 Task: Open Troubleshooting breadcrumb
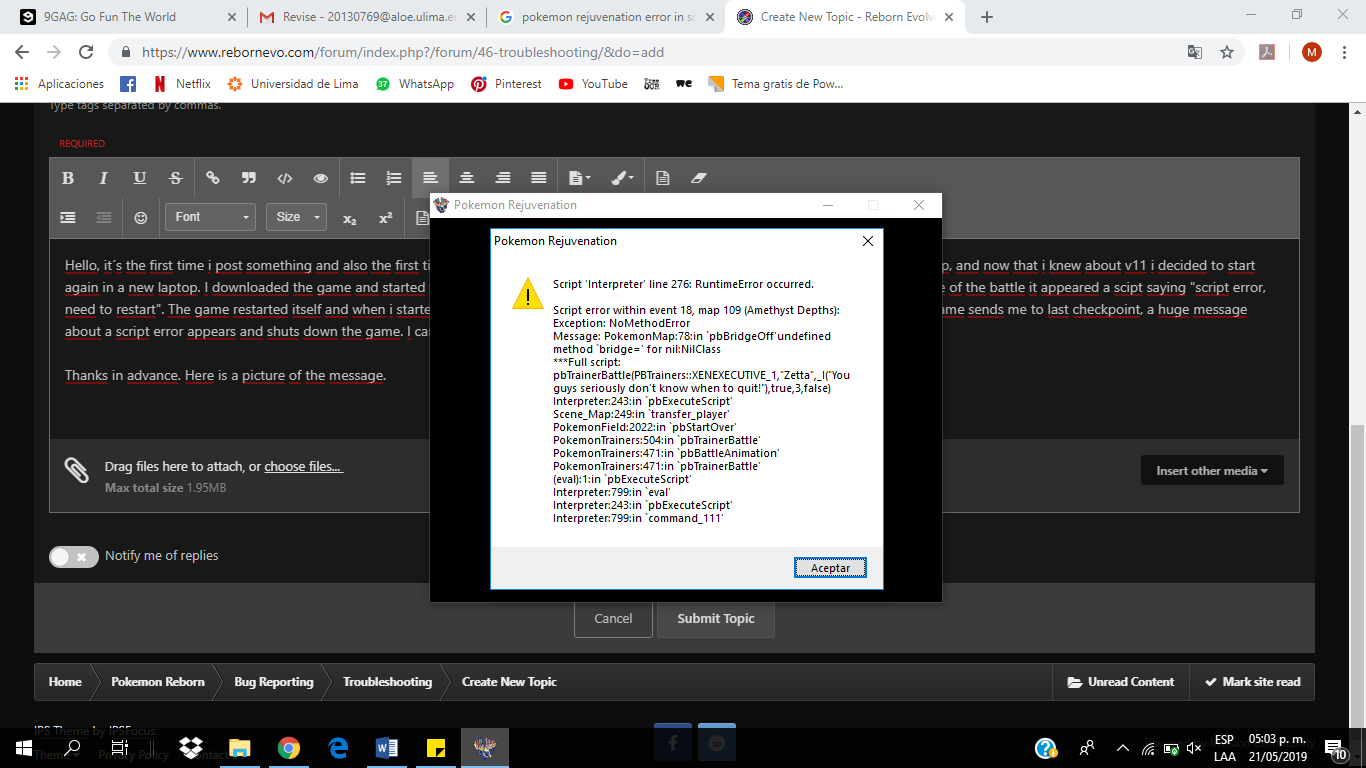tap(387, 682)
